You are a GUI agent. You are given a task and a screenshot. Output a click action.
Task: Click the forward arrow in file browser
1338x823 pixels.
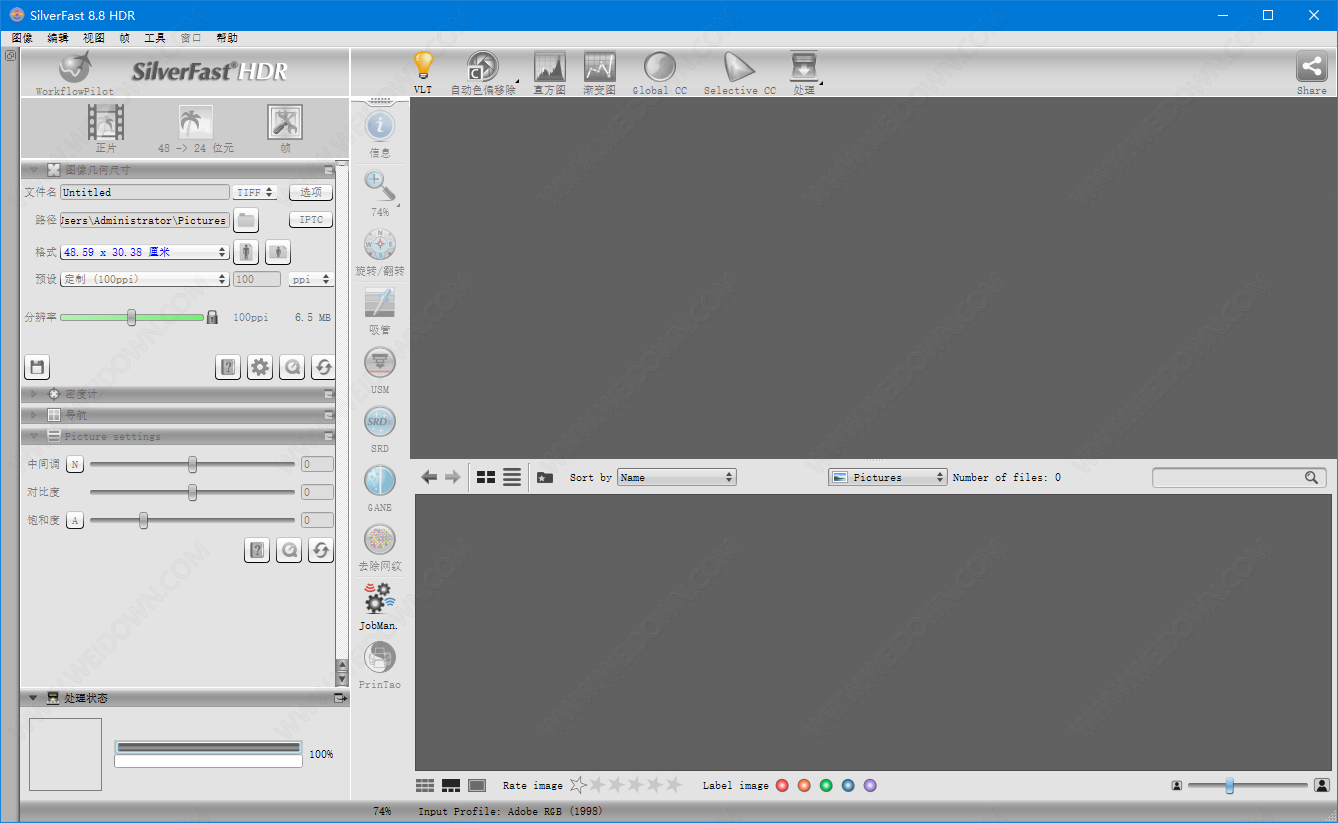[x=453, y=477]
